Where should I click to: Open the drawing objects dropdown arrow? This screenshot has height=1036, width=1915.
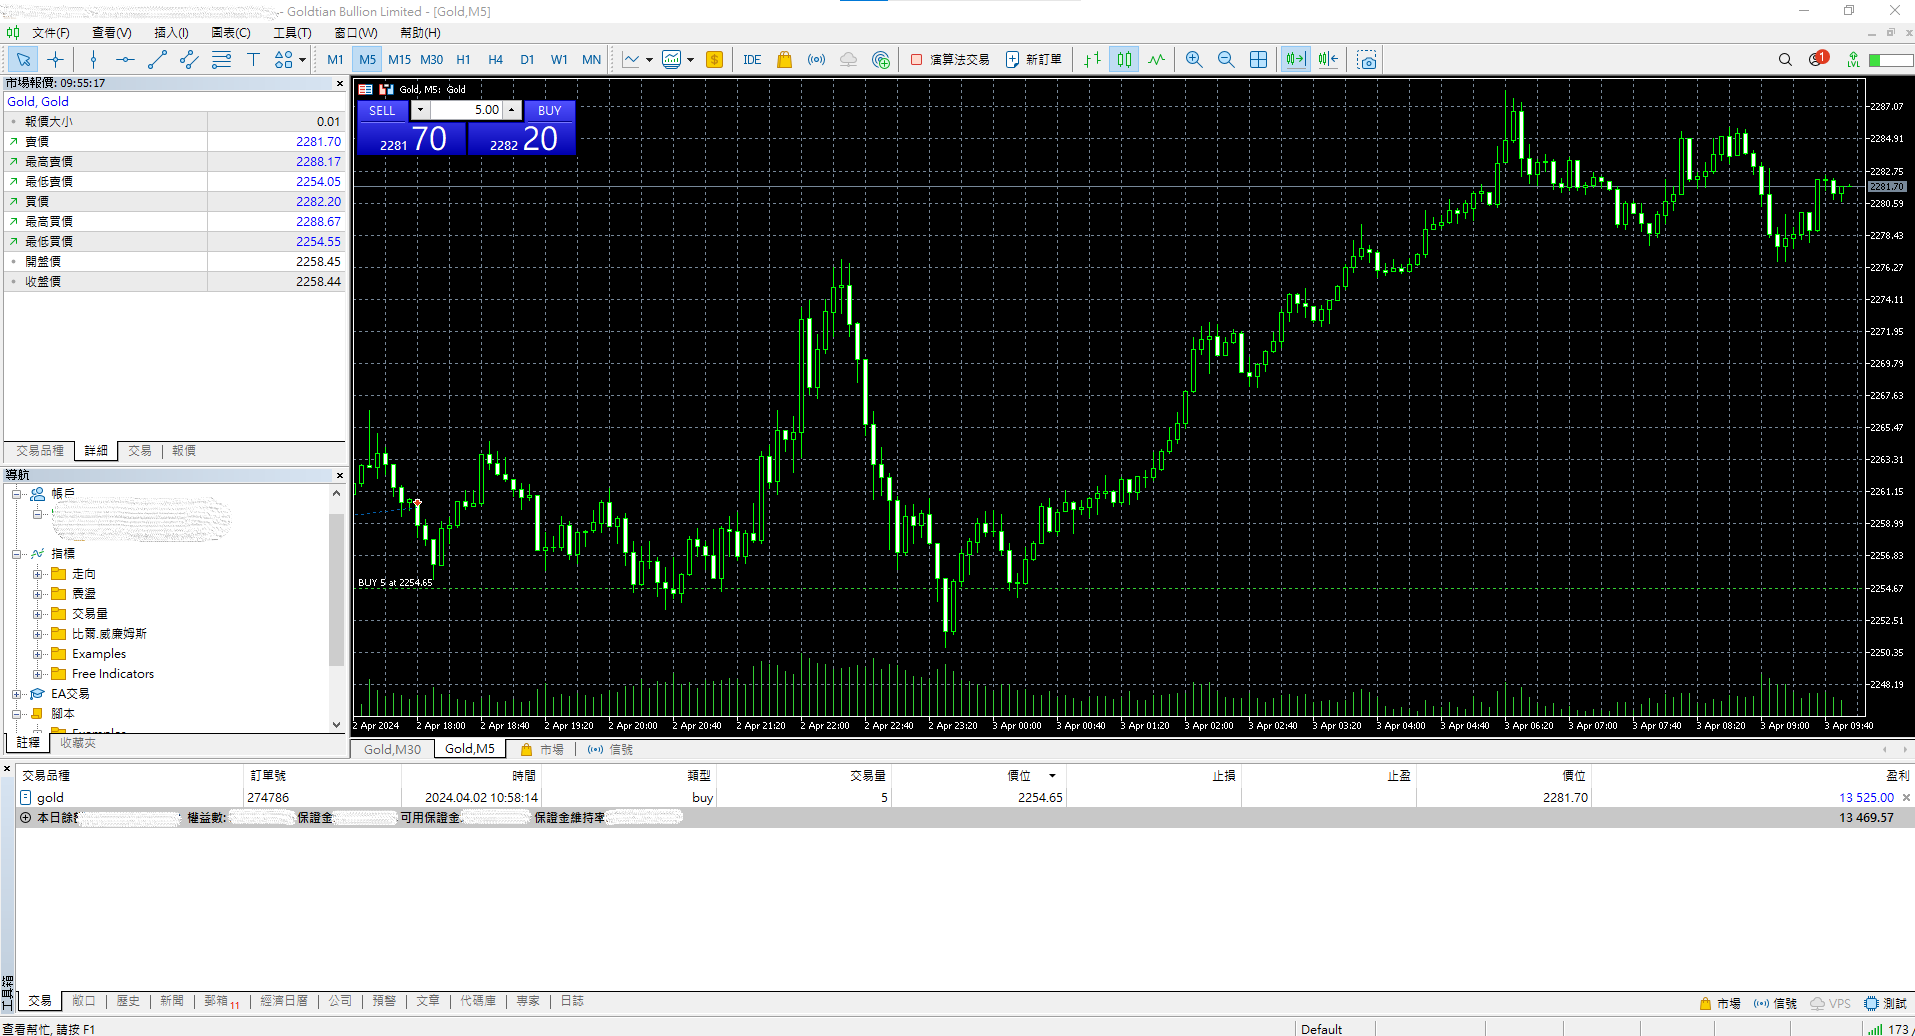click(x=302, y=60)
